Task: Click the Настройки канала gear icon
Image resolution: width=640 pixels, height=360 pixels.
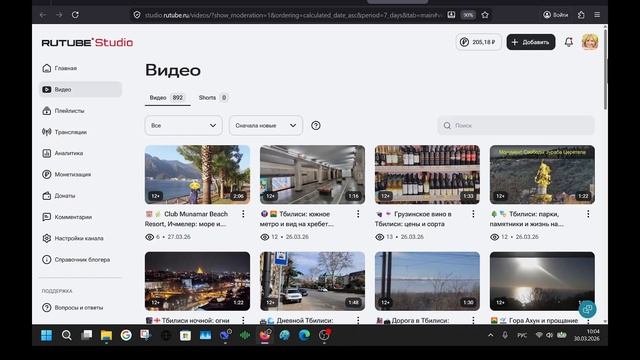Action: (x=47, y=238)
